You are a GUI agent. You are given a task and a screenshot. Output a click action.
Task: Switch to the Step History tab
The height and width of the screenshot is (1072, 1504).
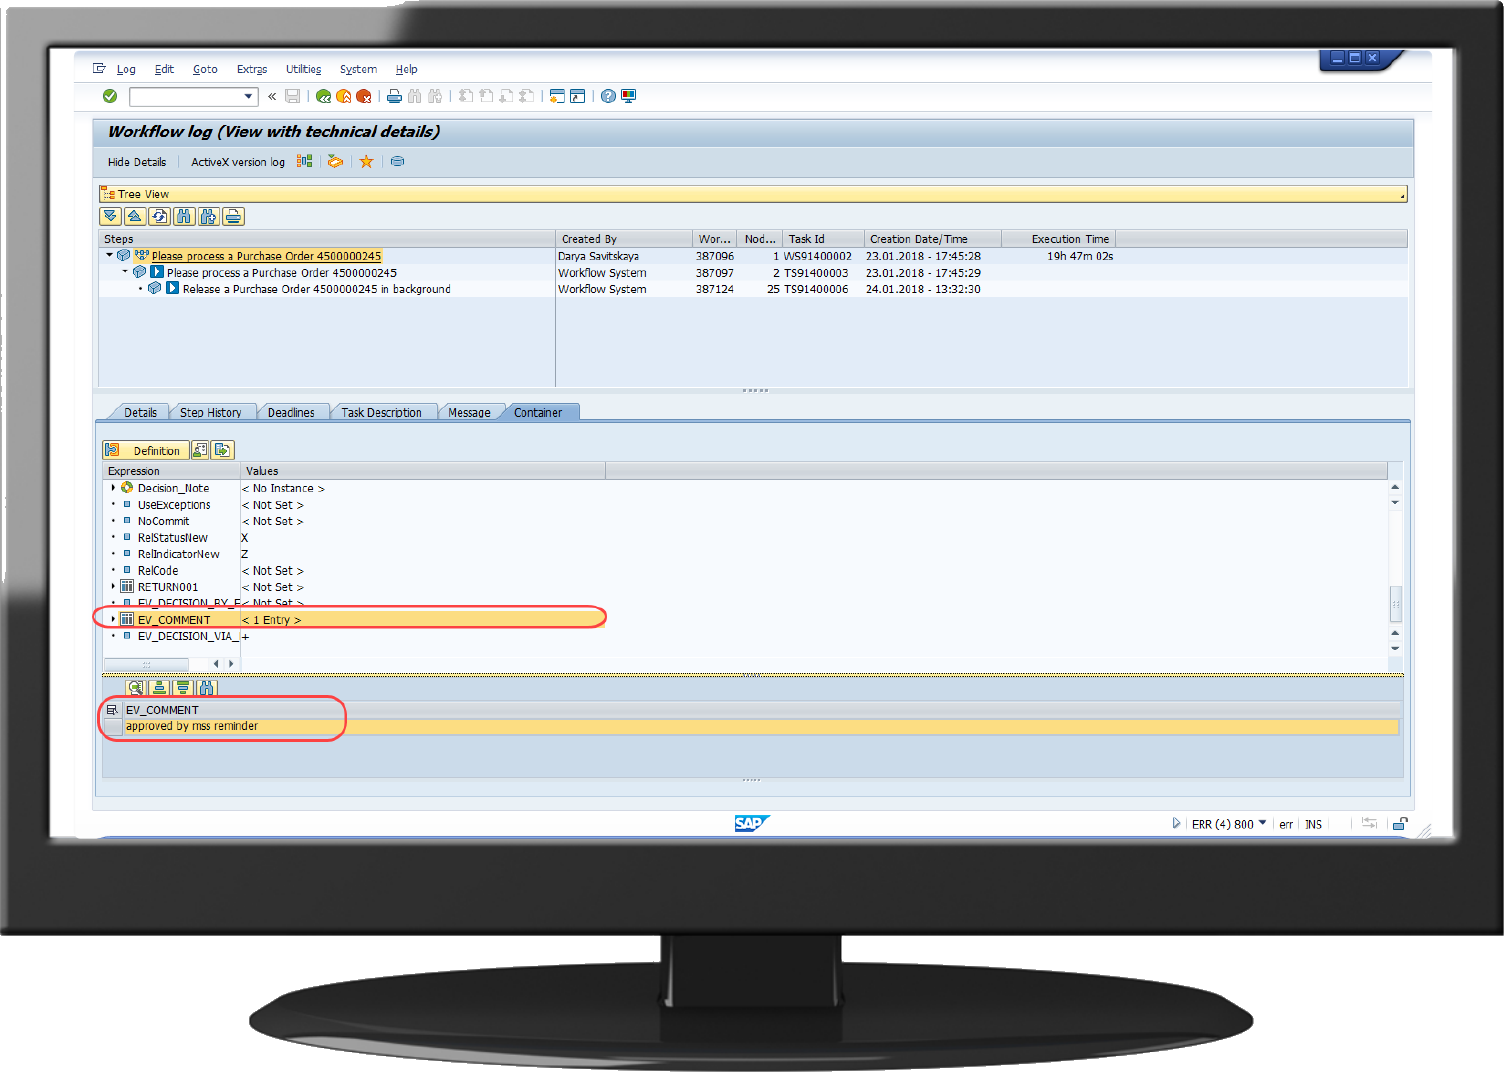pyautogui.click(x=210, y=412)
